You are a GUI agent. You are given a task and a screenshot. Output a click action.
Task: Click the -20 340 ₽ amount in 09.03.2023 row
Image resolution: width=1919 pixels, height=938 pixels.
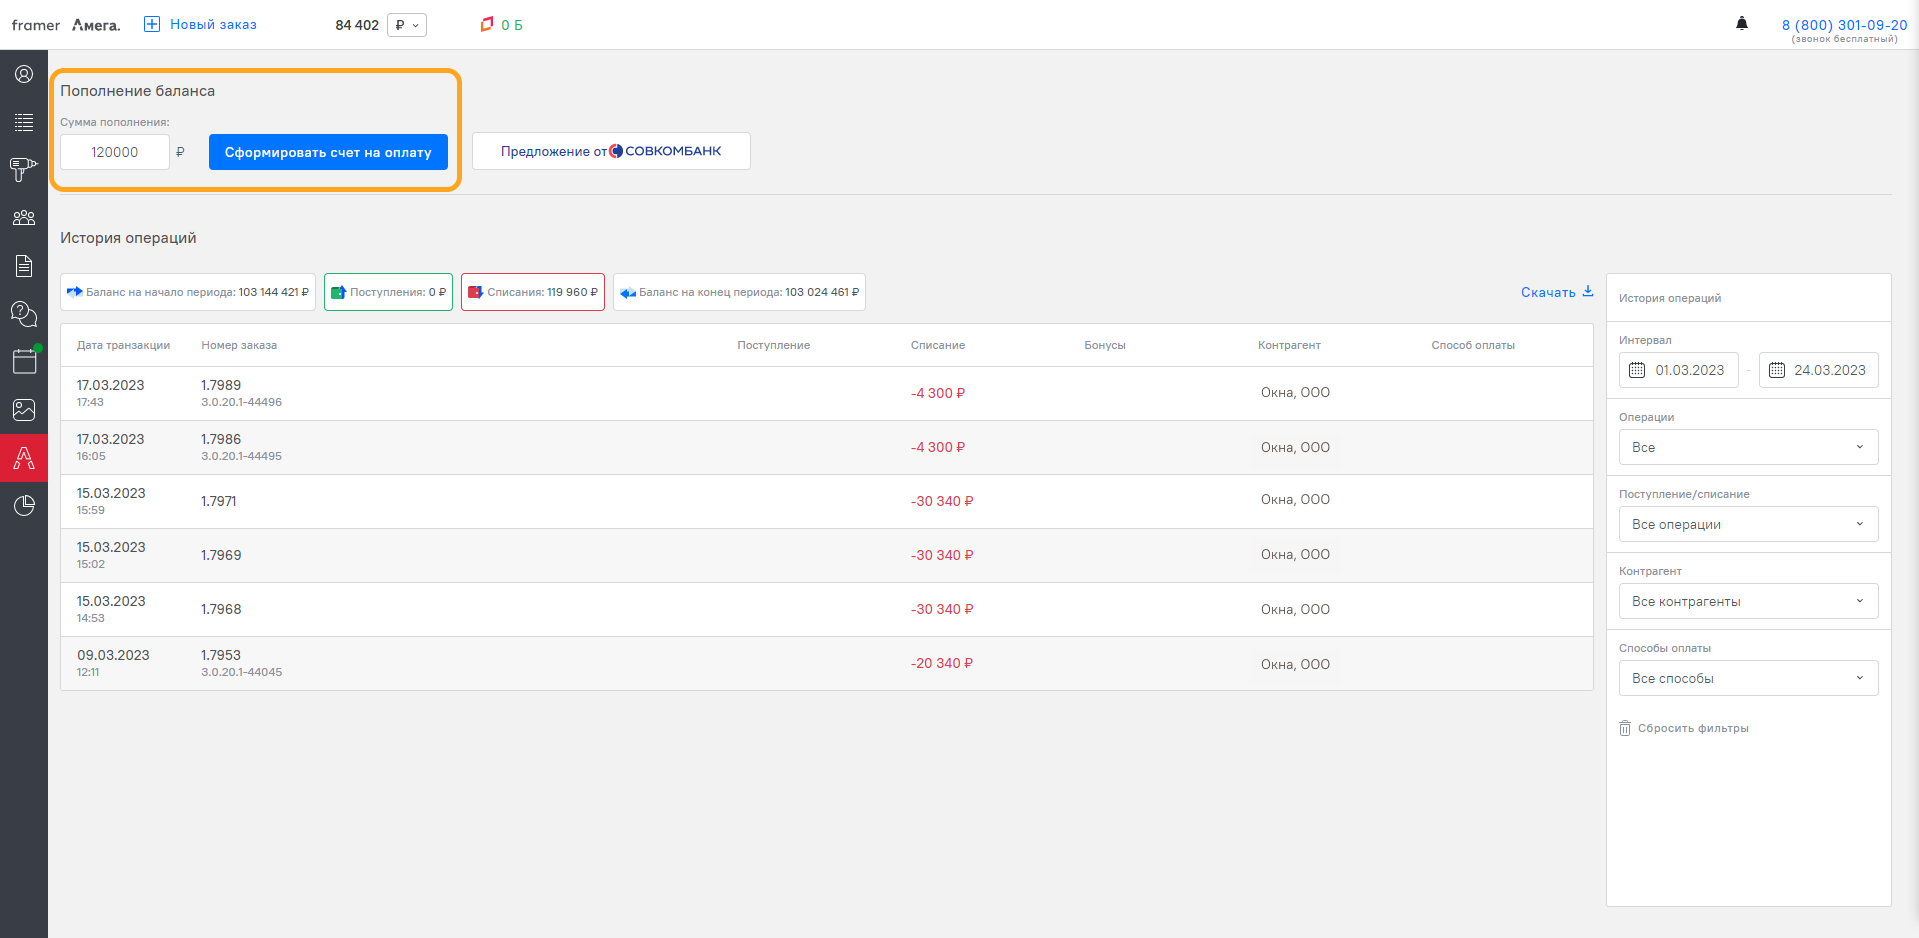pos(942,663)
